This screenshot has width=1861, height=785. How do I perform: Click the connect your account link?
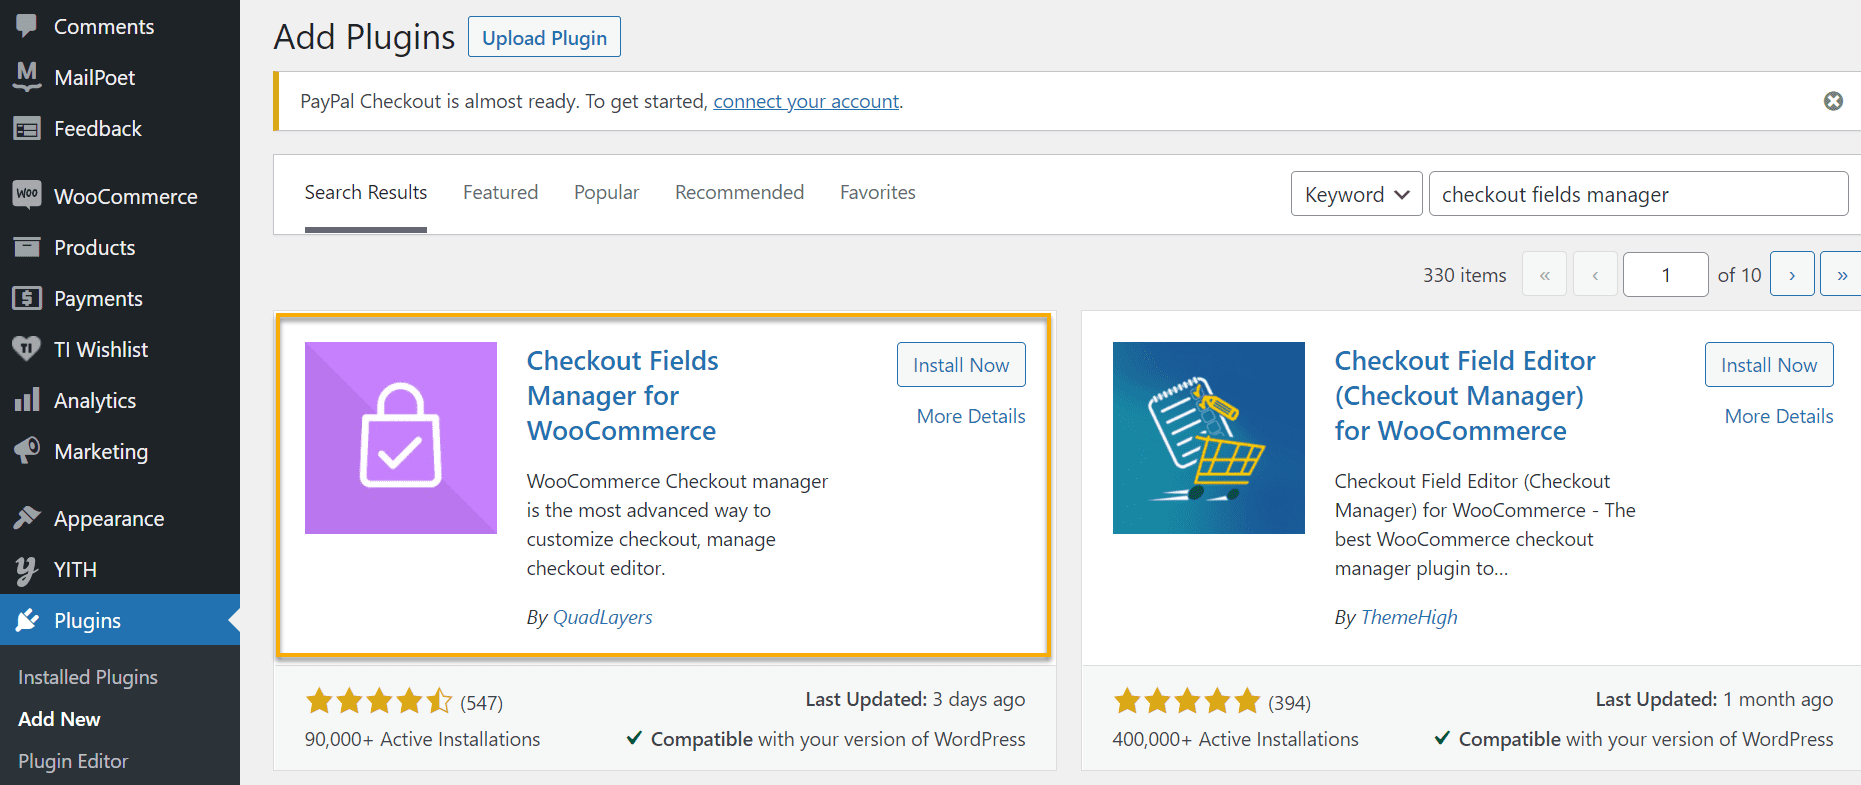[x=806, y=101]
